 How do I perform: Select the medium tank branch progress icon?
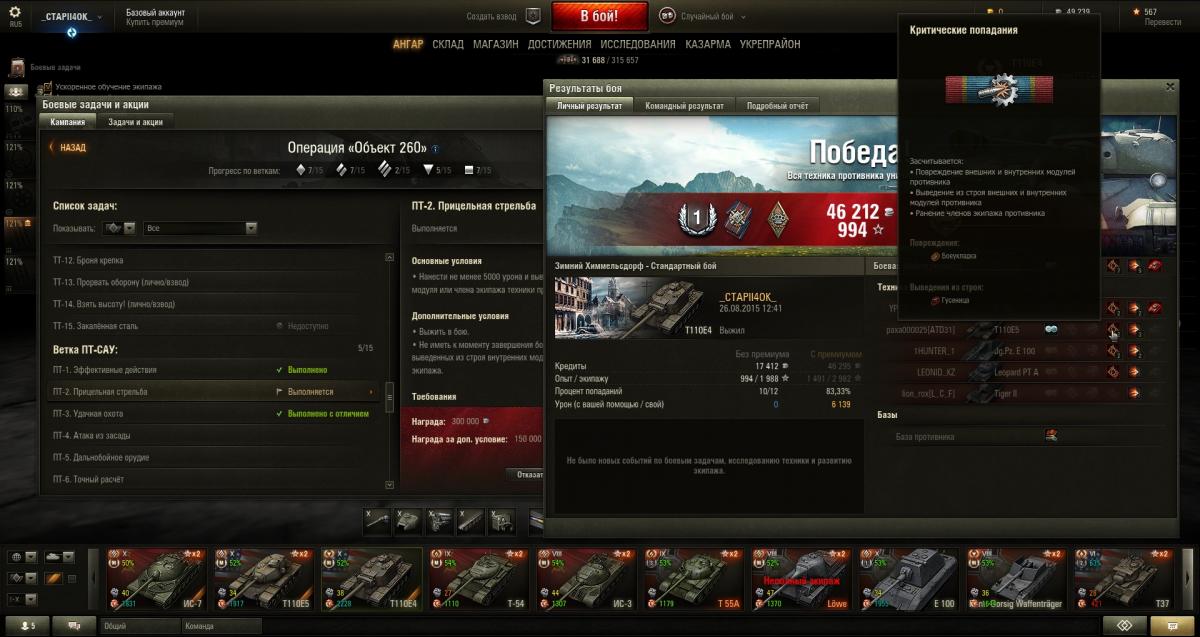[342, 170]
